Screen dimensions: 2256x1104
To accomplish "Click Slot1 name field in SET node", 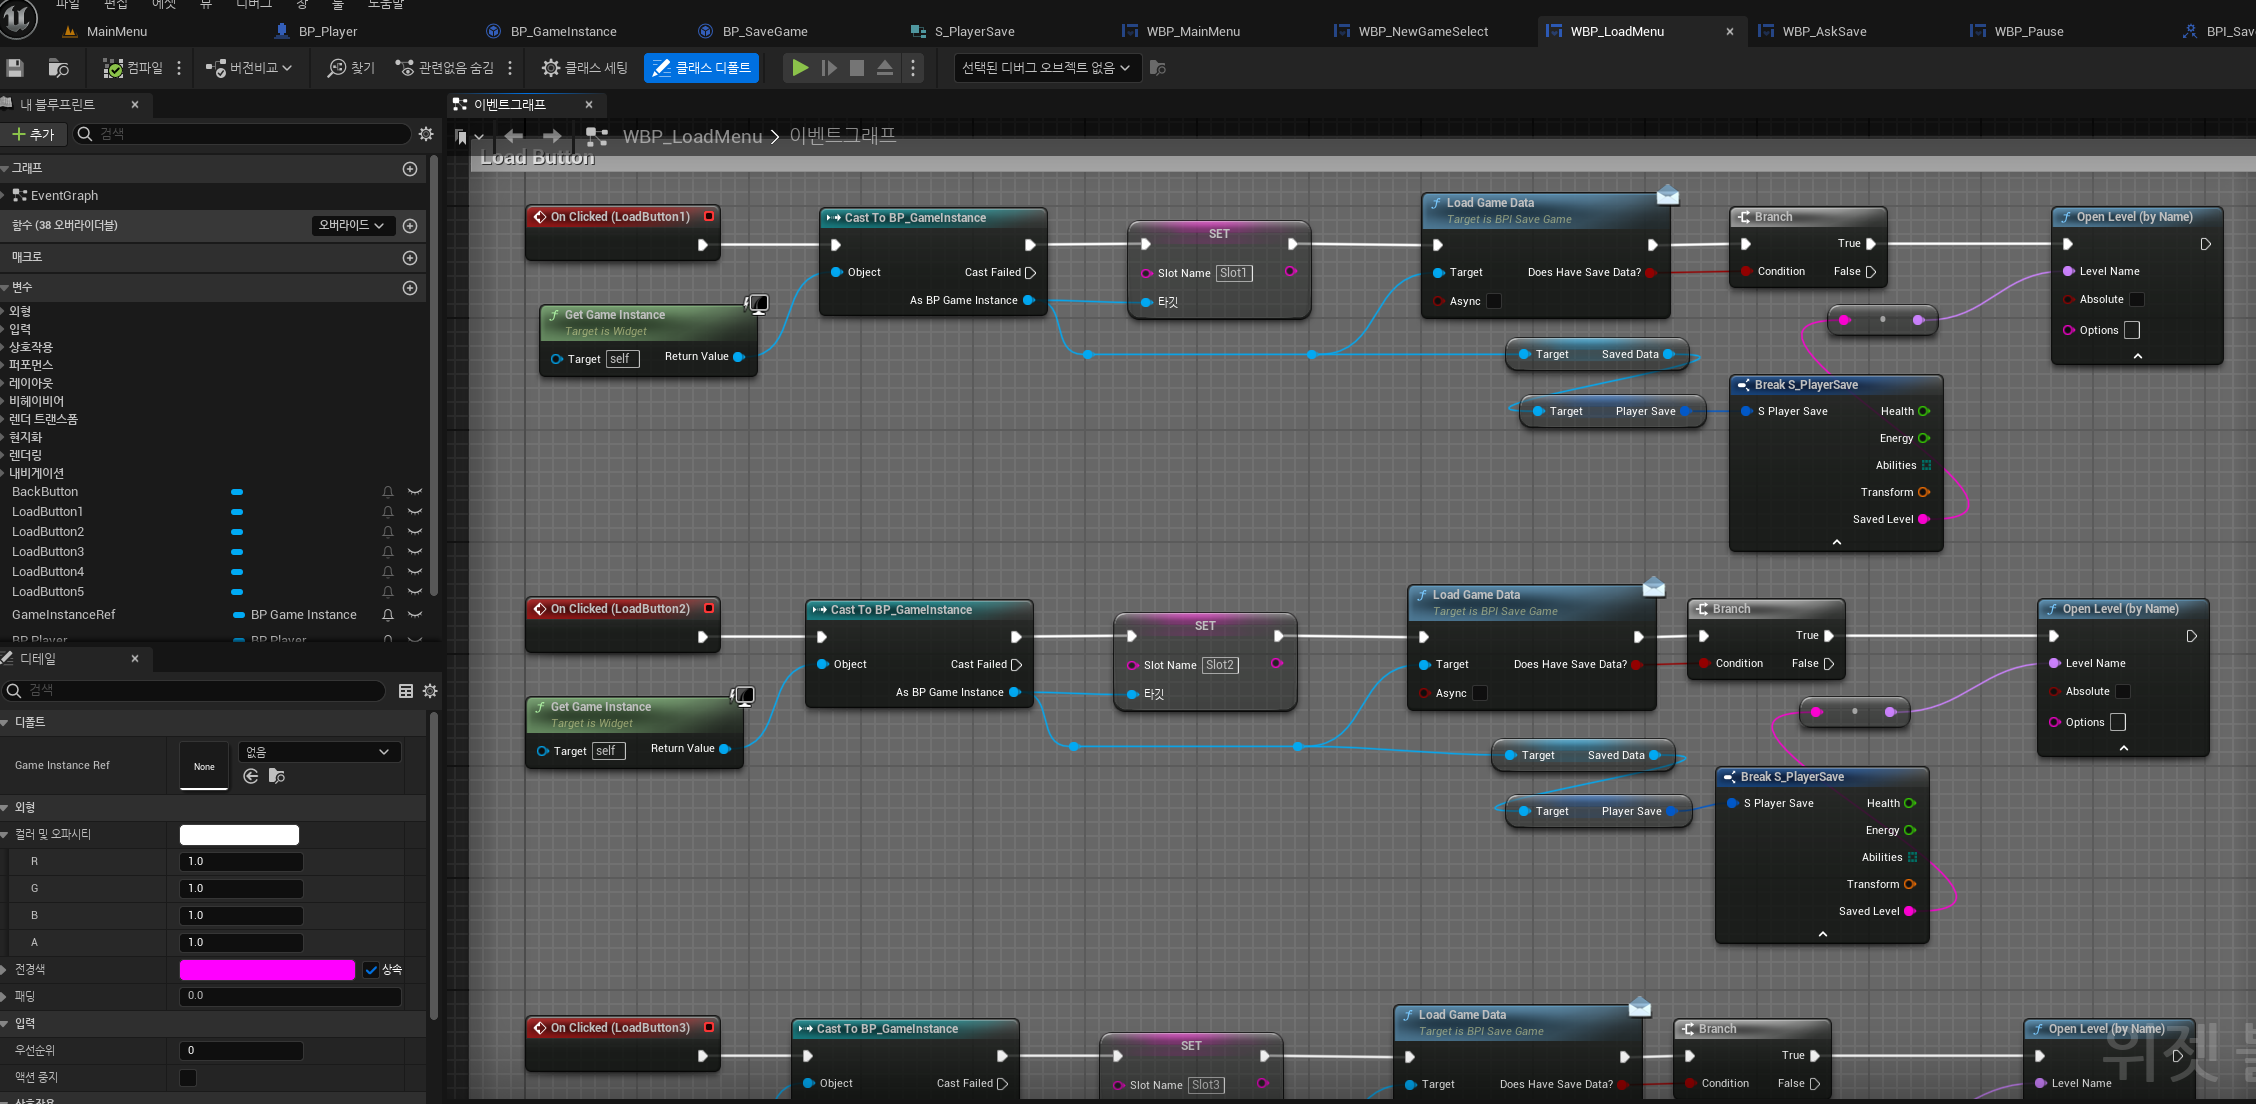I will coord(1234,273).
